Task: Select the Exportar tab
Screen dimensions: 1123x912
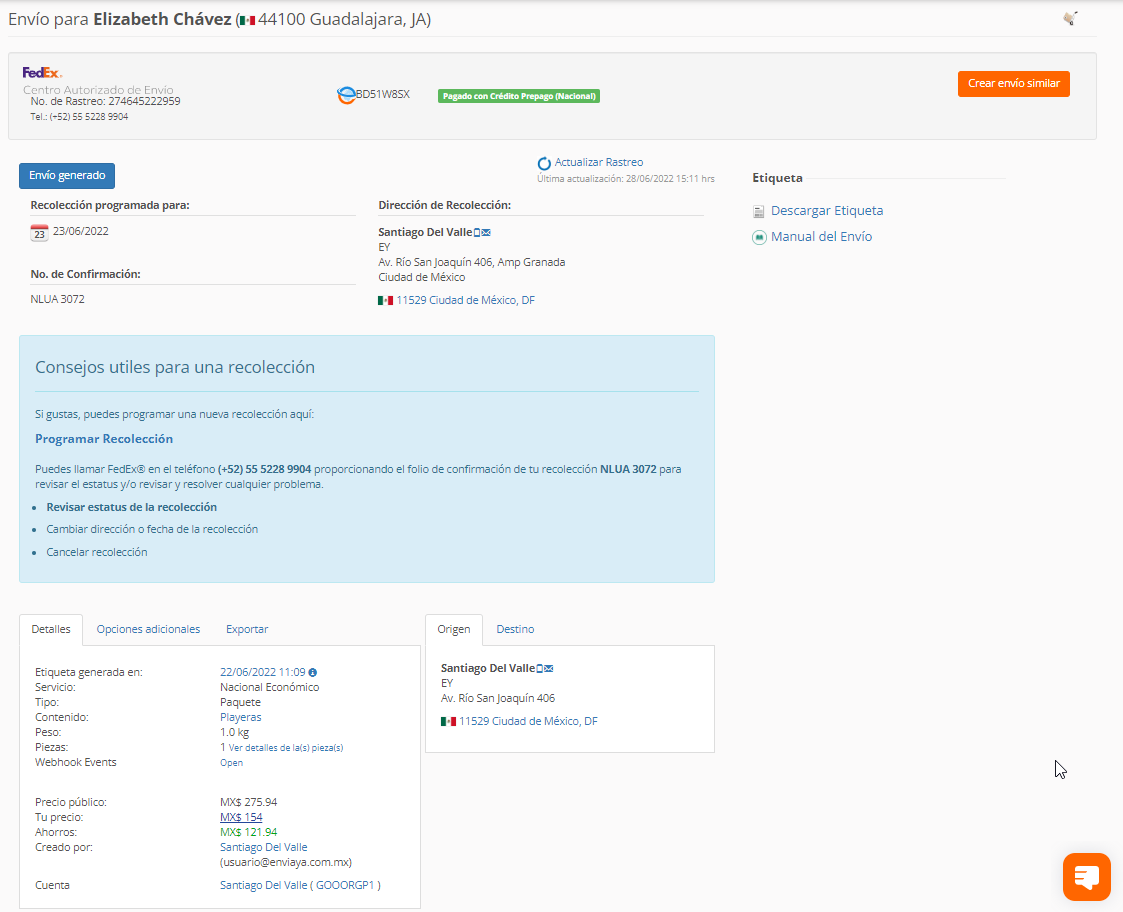Action: (x=247, y=629)
